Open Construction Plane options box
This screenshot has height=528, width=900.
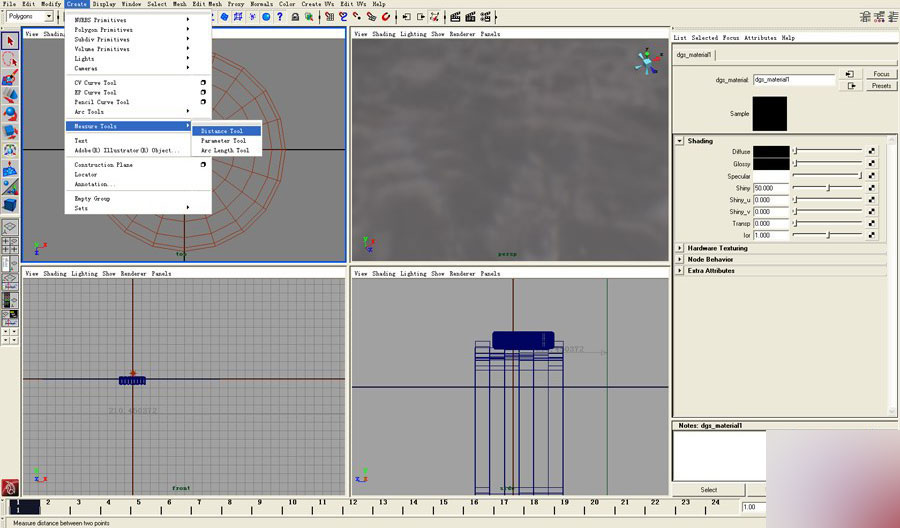coord(203,165)
